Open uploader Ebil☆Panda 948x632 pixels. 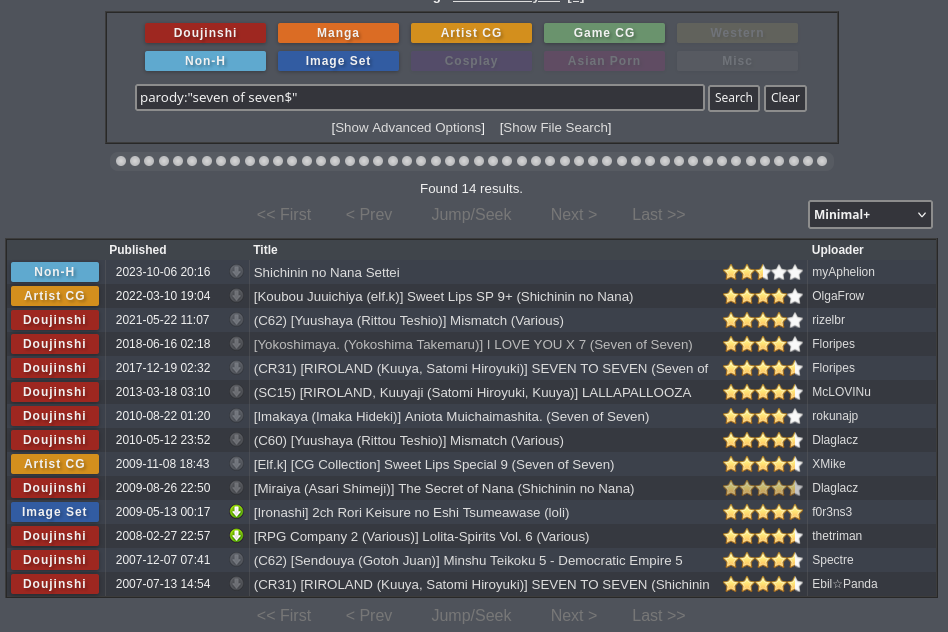point(845,584)
